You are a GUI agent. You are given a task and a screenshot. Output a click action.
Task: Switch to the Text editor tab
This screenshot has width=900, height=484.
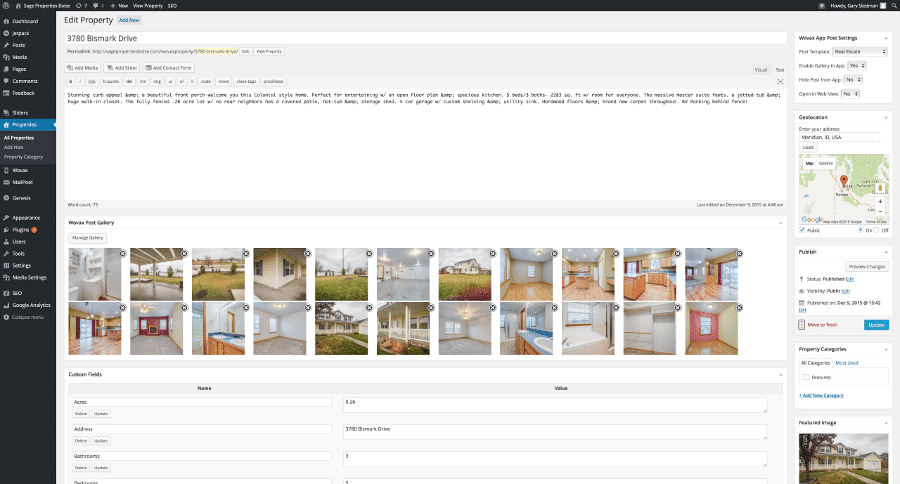point(779,69)
